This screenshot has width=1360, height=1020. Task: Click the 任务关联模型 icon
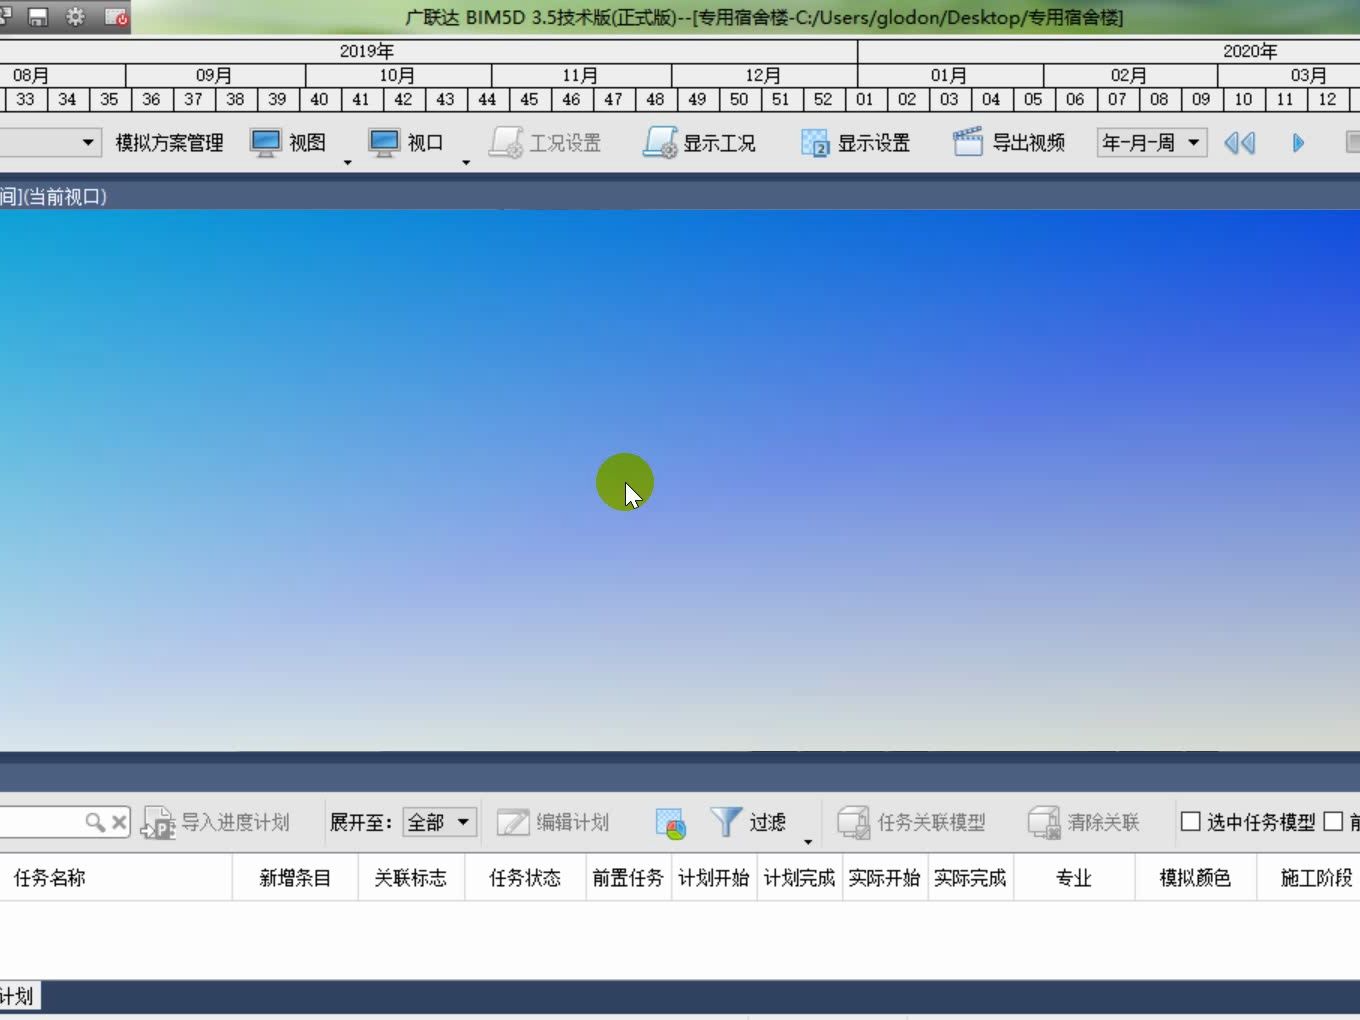point(854,823)
